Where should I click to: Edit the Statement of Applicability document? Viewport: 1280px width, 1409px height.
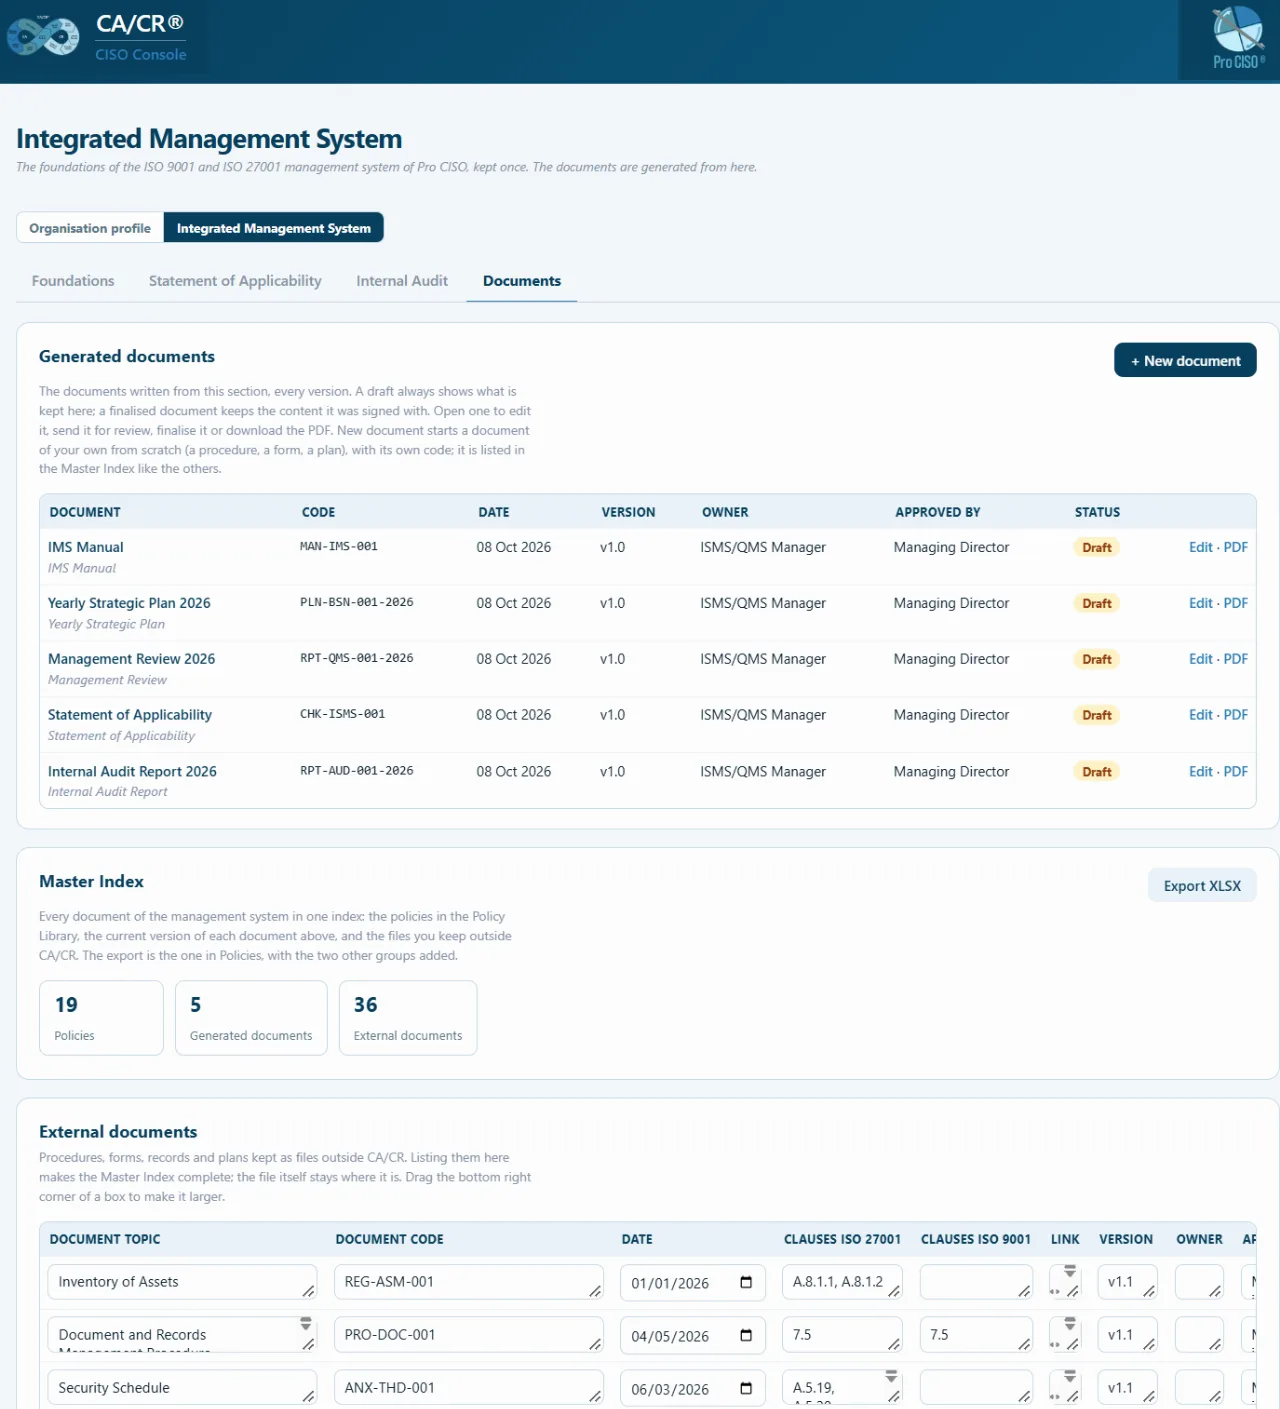point(1200,715)
